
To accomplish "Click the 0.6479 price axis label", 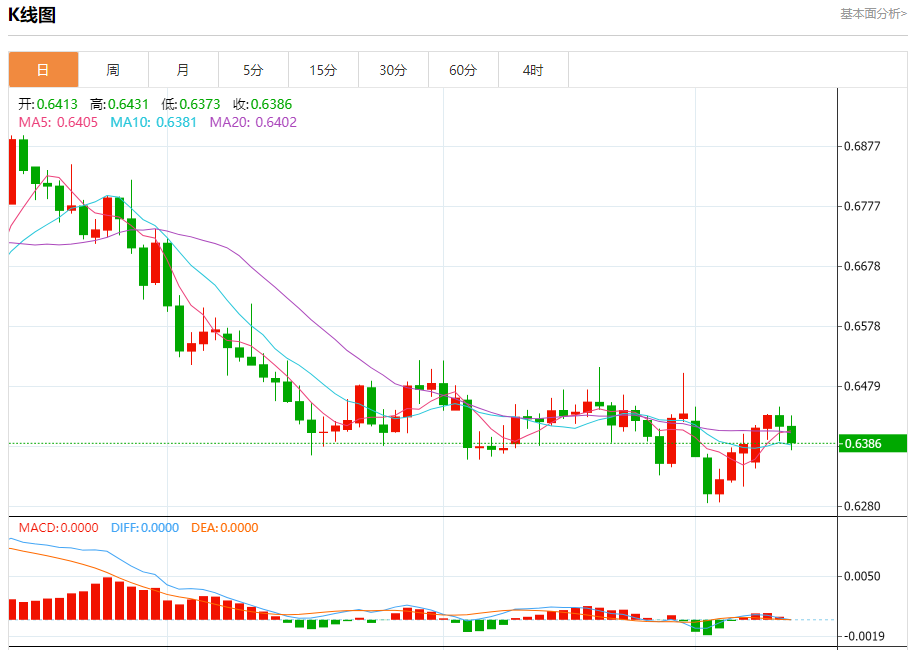I will pyautogui.click(x=862, y=386).
